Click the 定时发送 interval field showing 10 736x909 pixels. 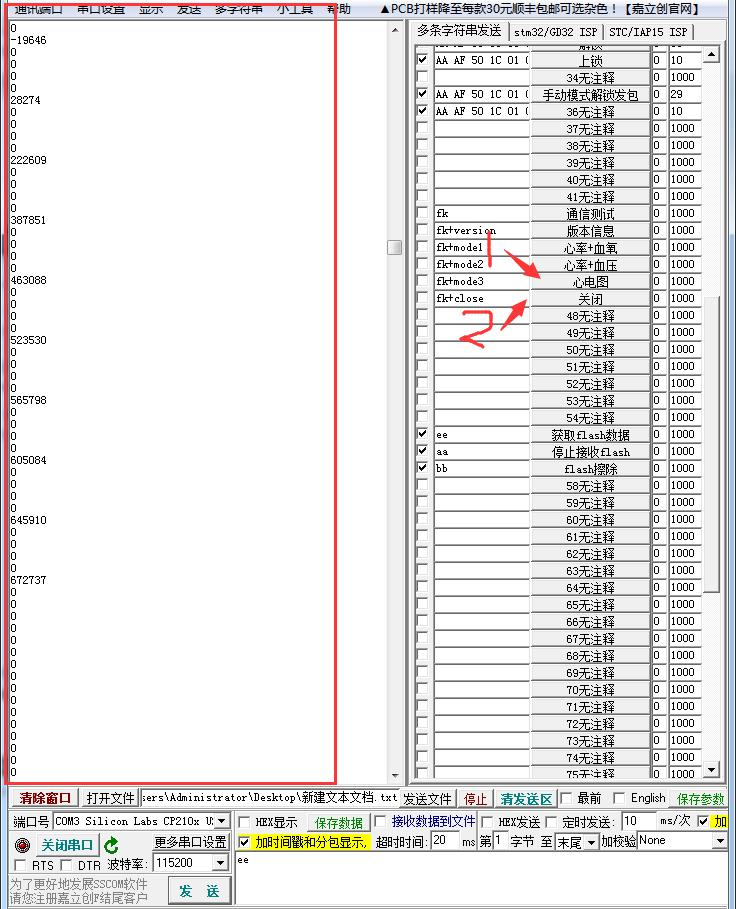click(639, 821)
